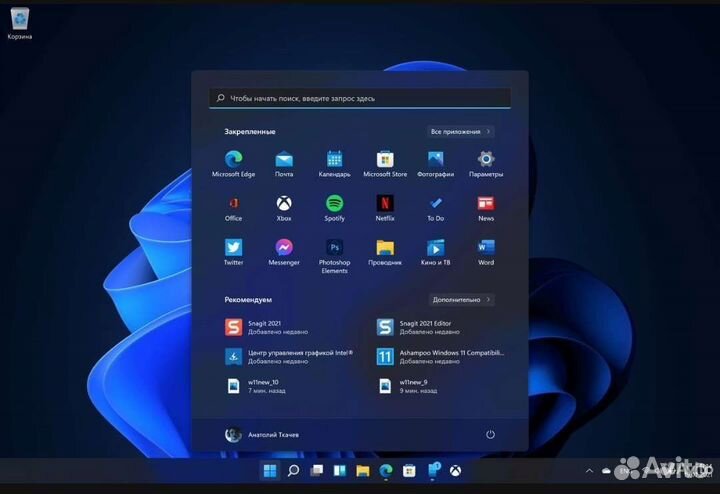Open Widgets from the taskbar

tap(339, 471)
